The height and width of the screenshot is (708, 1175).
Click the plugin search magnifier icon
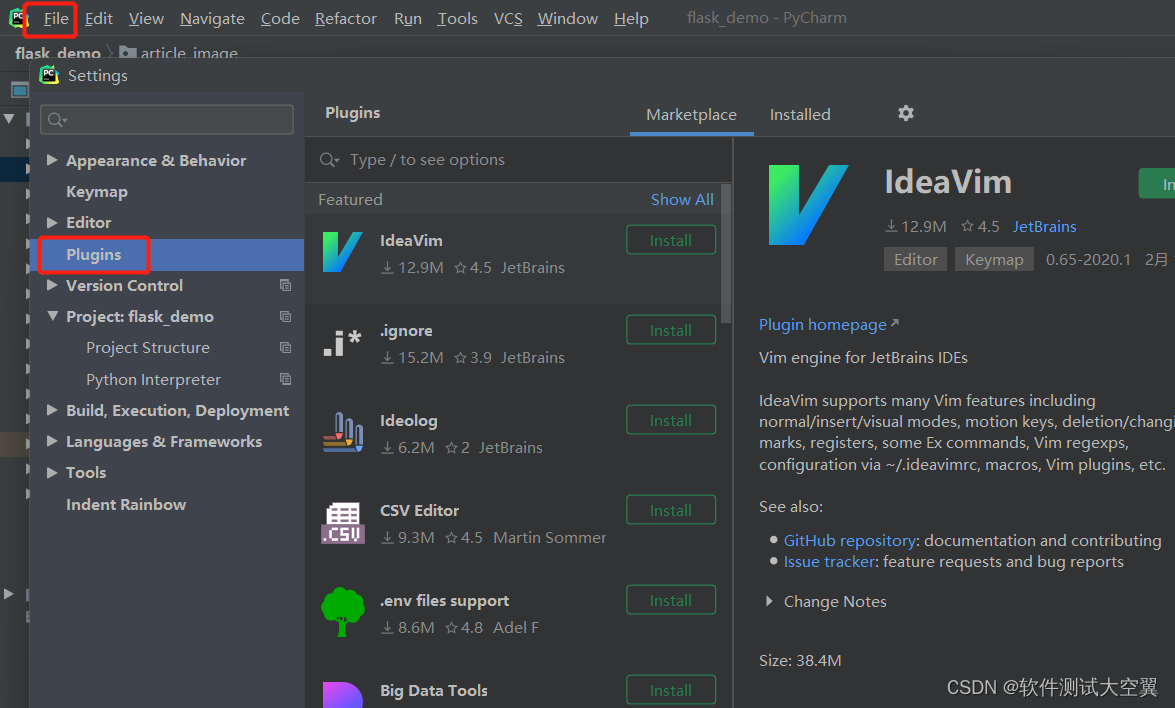click(x=329, y=160)
